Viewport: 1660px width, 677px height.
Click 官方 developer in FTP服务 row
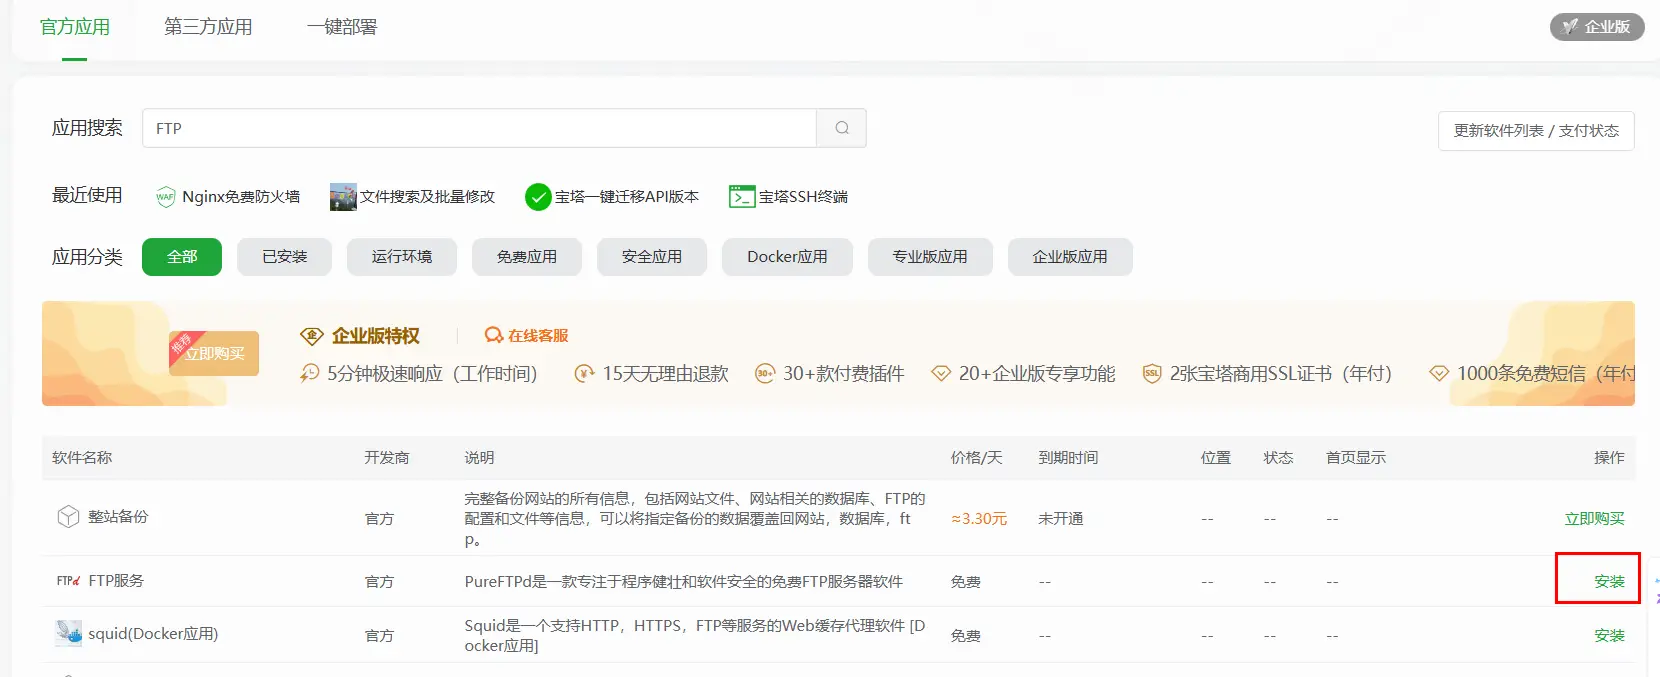(x=379, y=582)
